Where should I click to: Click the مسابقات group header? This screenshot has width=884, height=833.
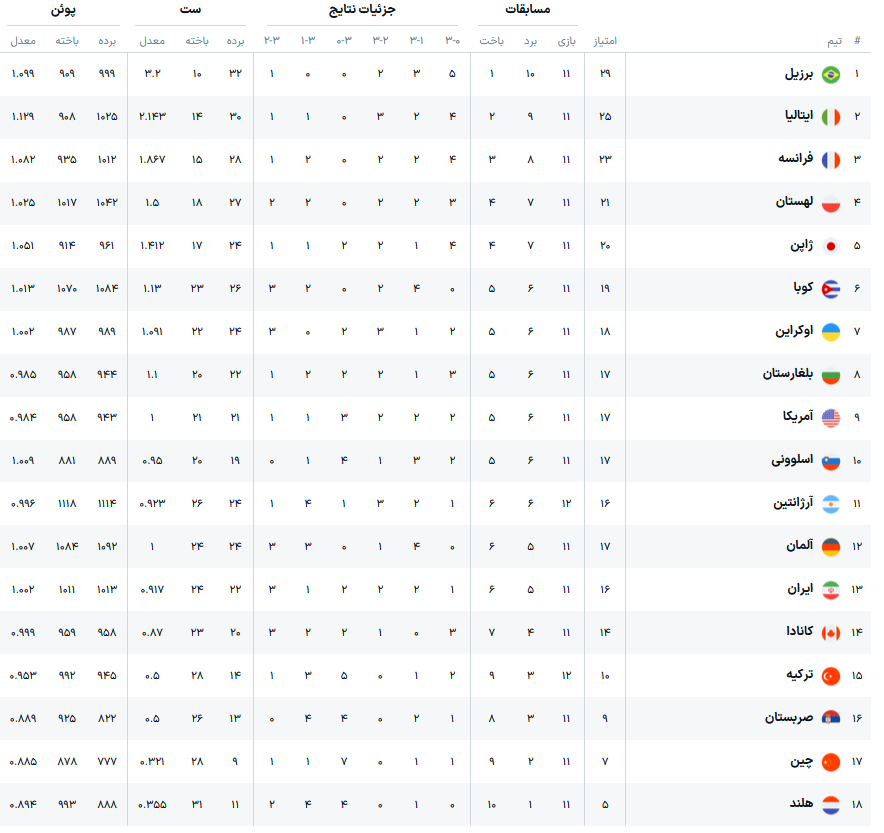tap(530, 10)
